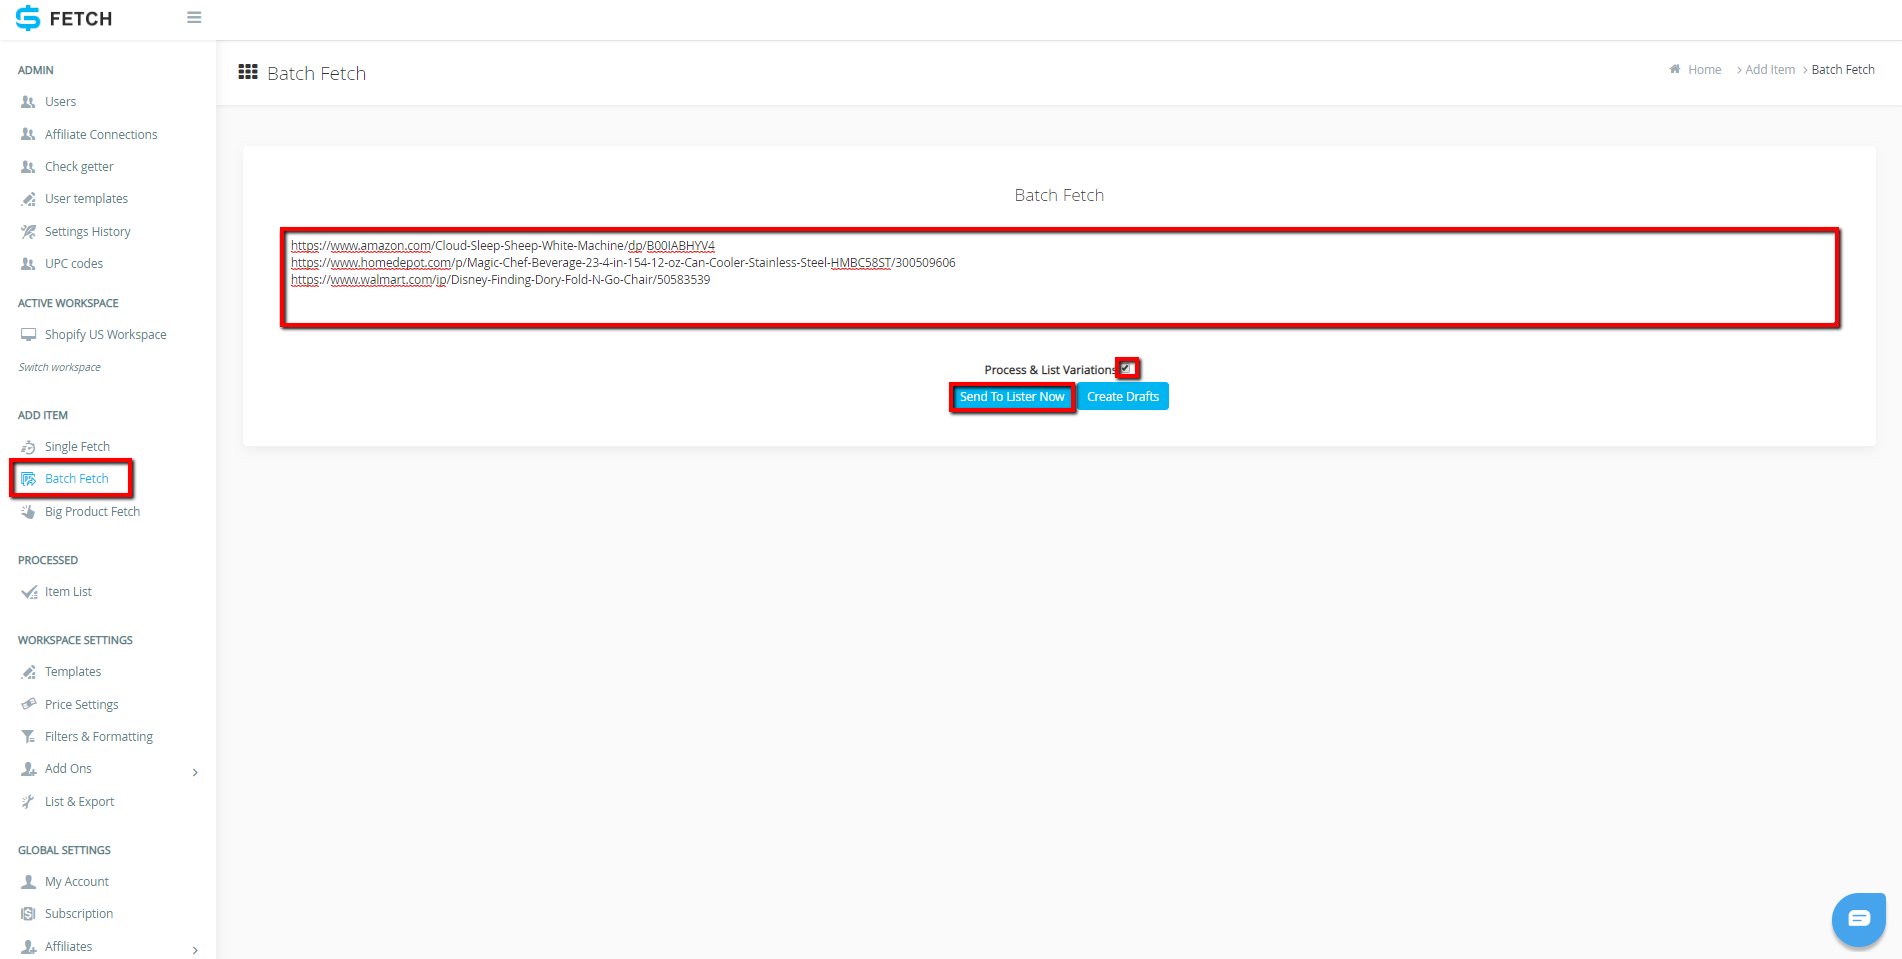Click the Check getter icon
Viewport: 1902px width, 959px height.
28,167
